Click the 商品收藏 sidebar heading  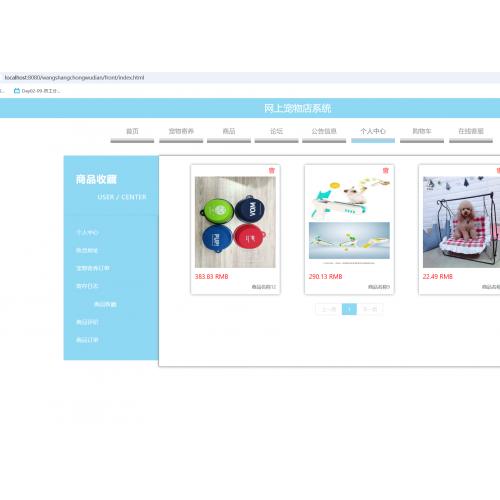click(96, 179)
